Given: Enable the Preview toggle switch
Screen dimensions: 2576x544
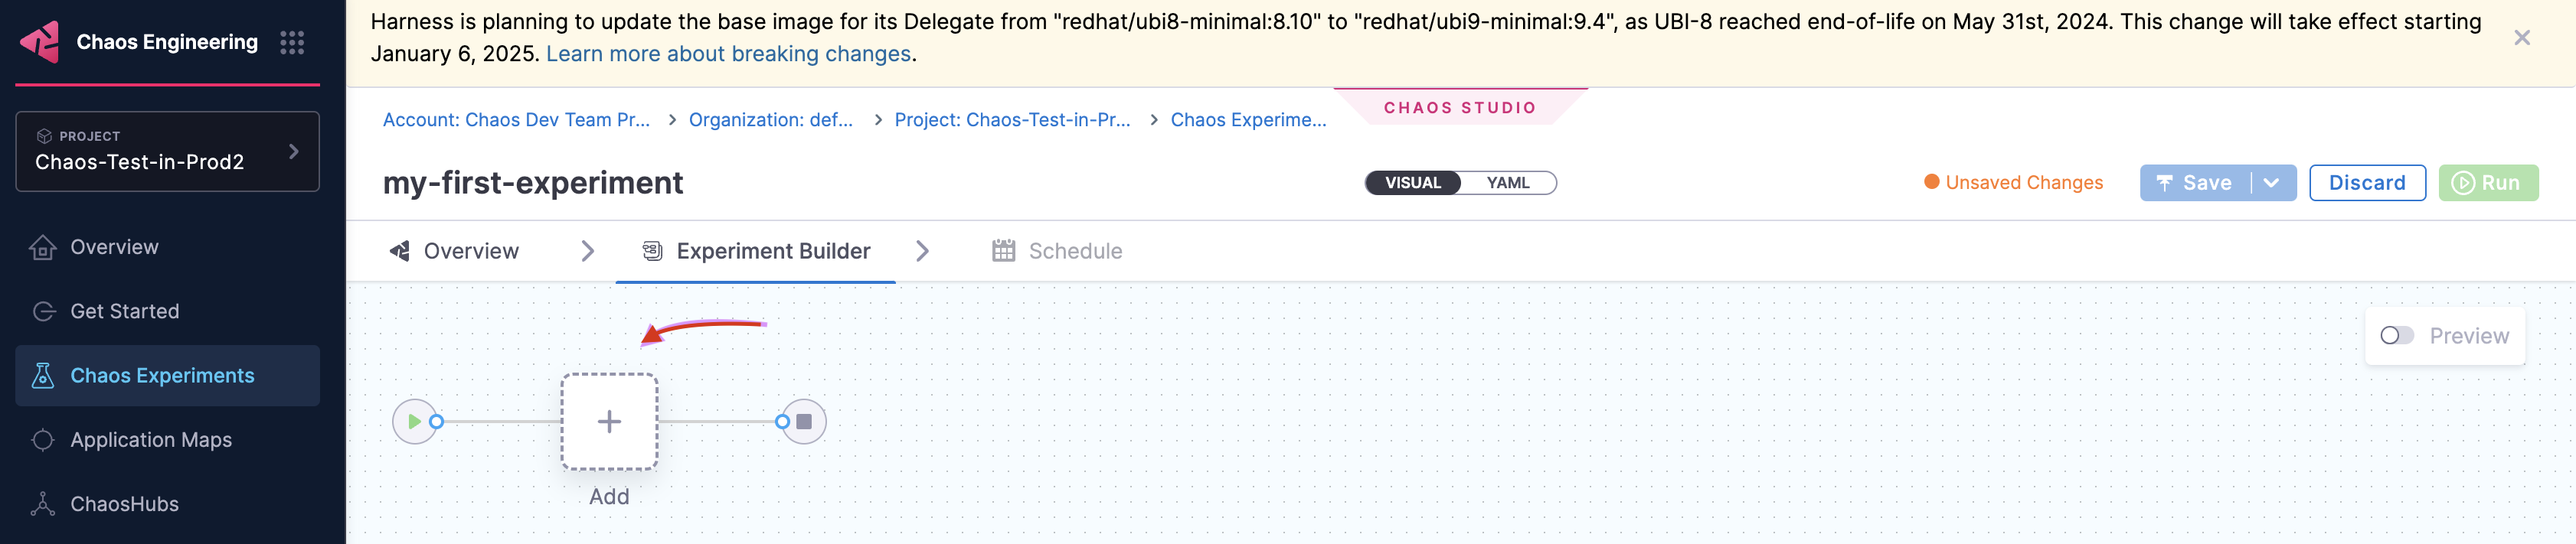Looking at the screenshot, I should point(2396,336).
